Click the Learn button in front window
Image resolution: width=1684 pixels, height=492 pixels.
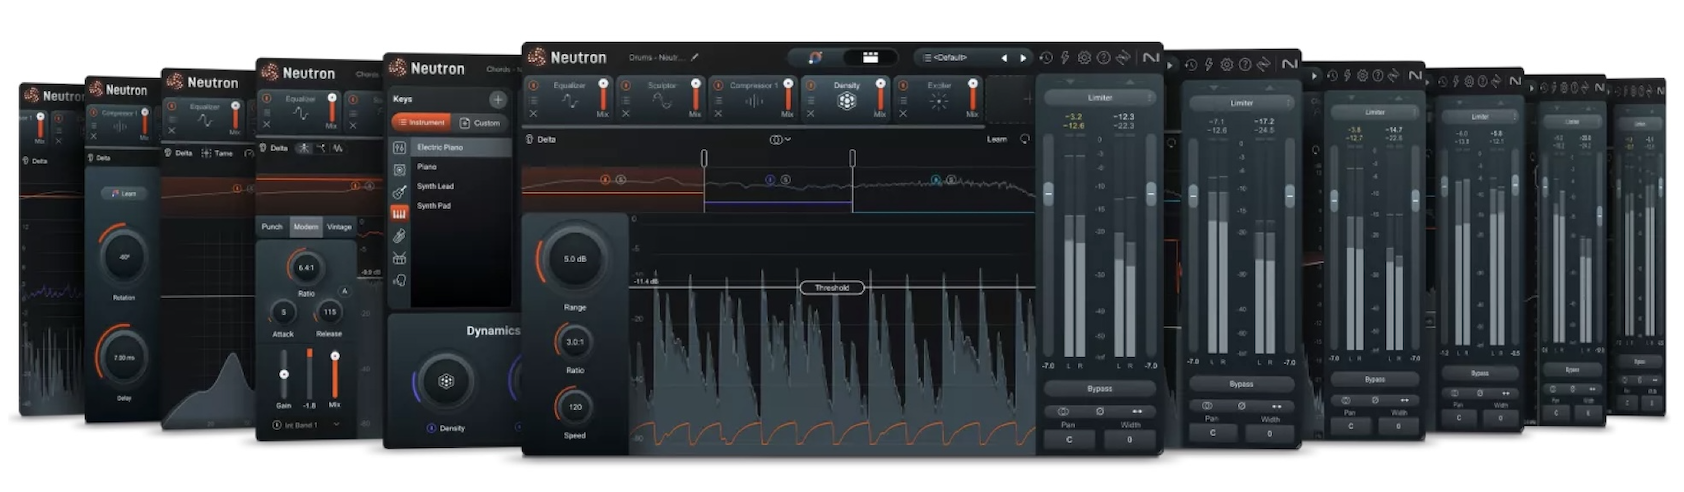click(x=997, y=139)
